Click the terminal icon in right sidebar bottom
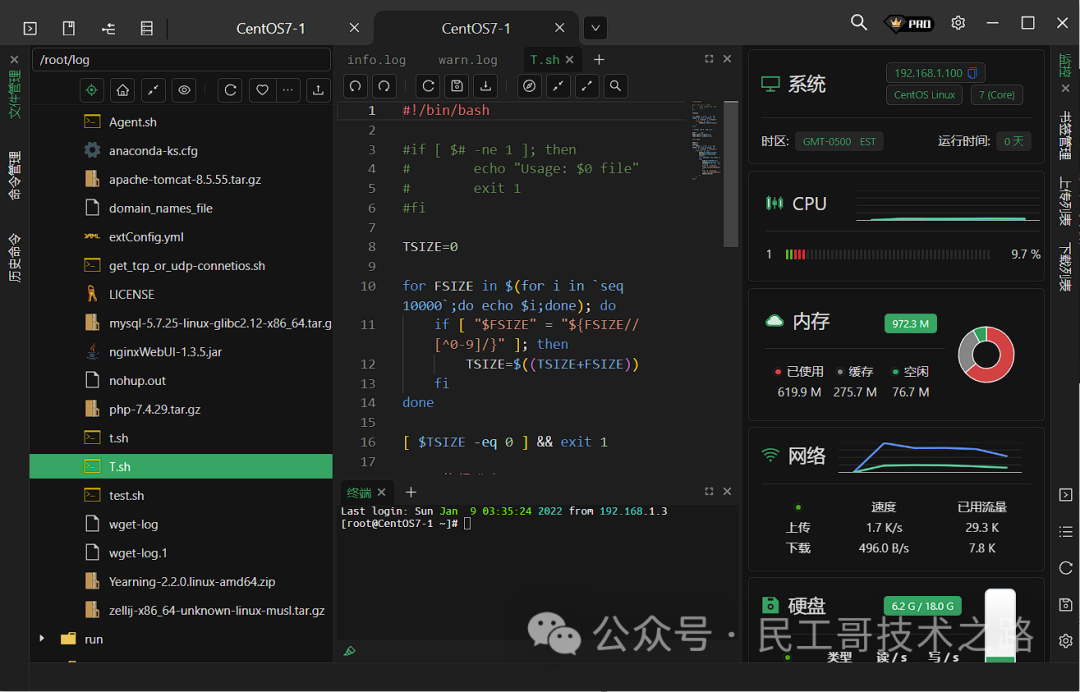Screen dimensions: 1080x692 tap(1066, 495)
